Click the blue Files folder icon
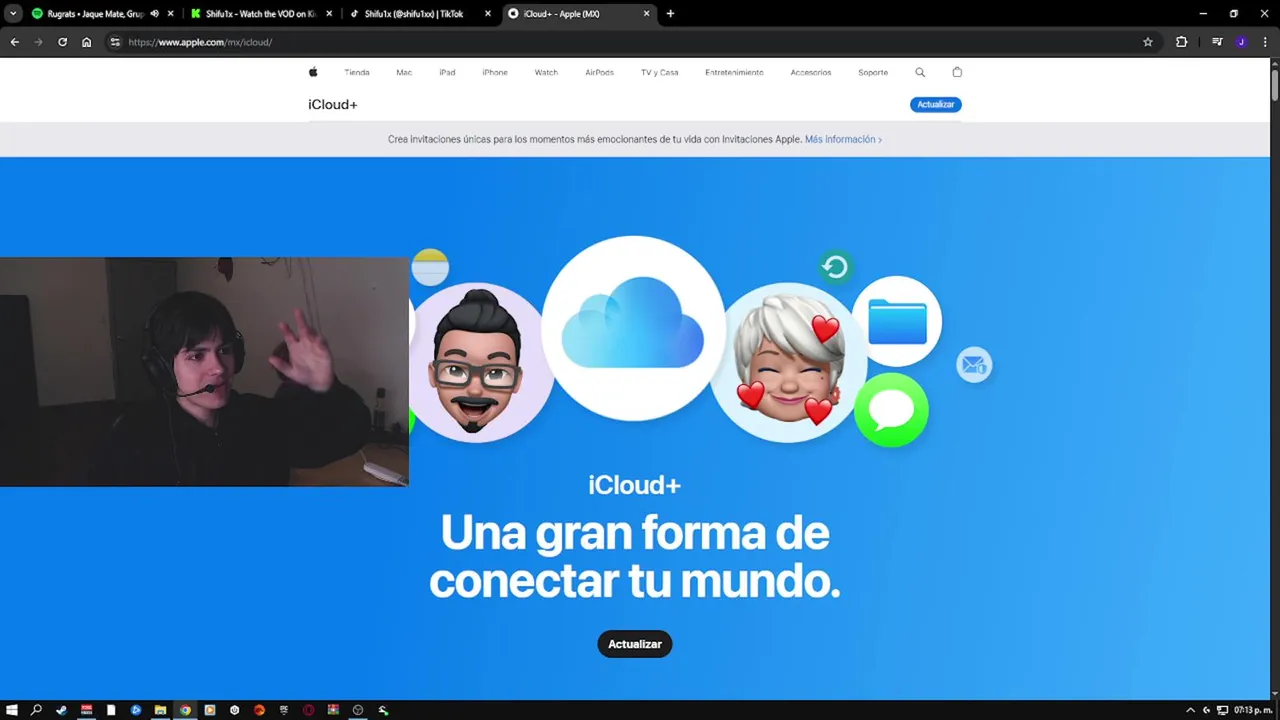This screenshot has width=1280, height=720. tap(897, 321)
